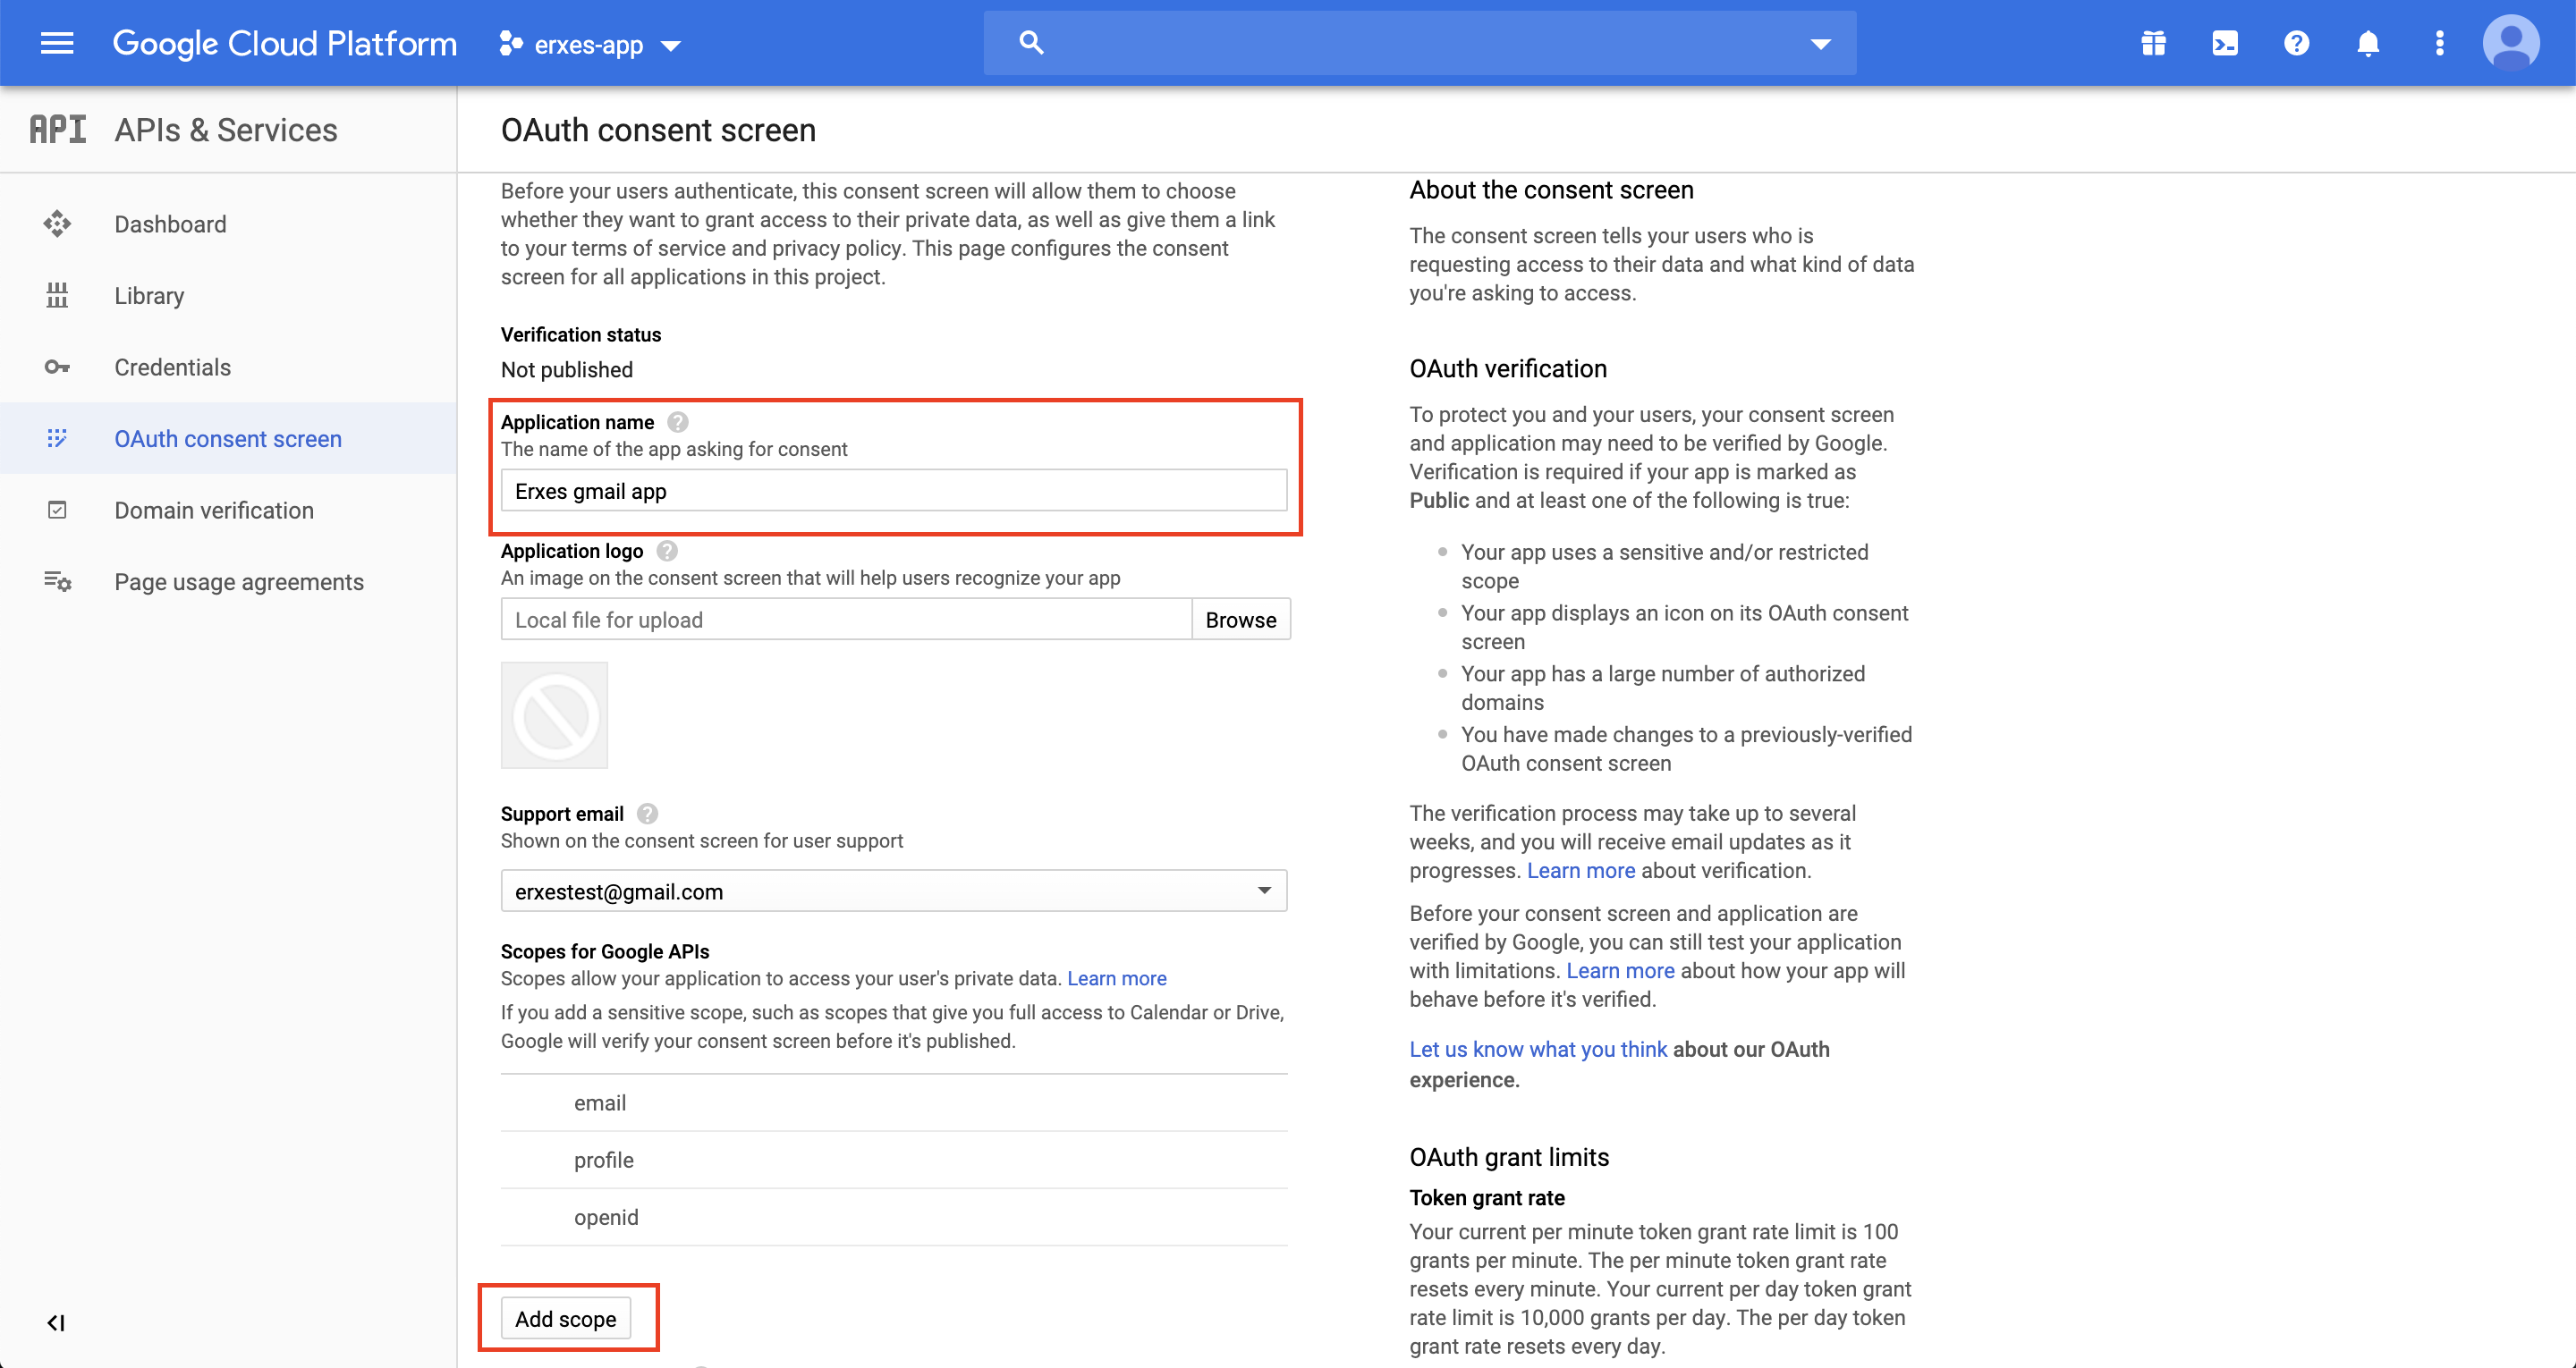
Task: Open notifications bell icon
Action: (x=2367, y=43)
